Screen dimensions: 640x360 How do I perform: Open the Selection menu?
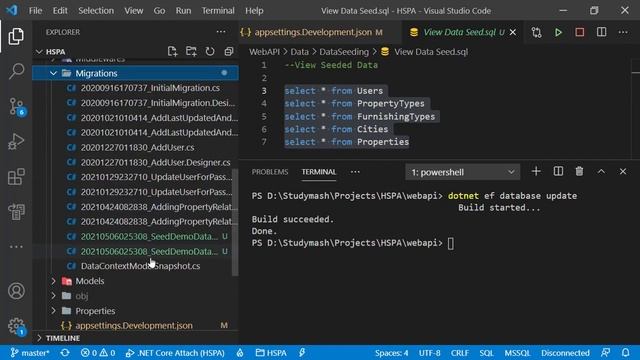[96, 11]
